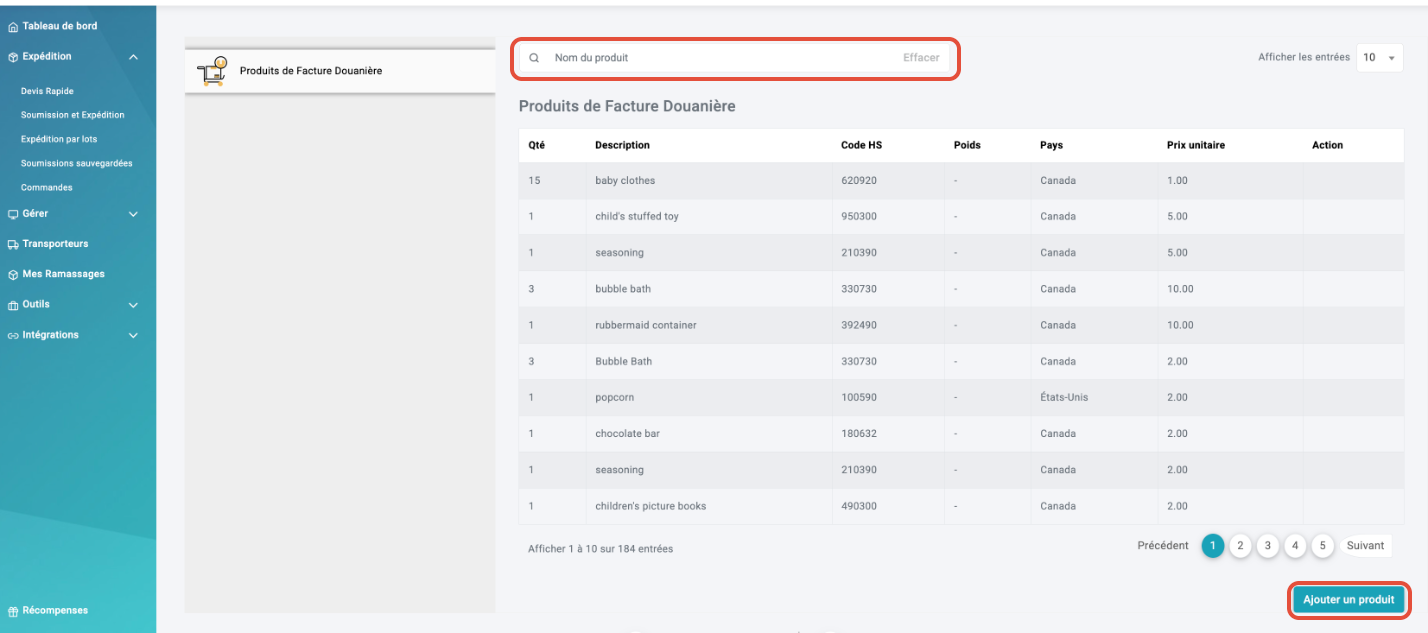Click the Action column header

pyautogui.click(x=1327, y=145)
